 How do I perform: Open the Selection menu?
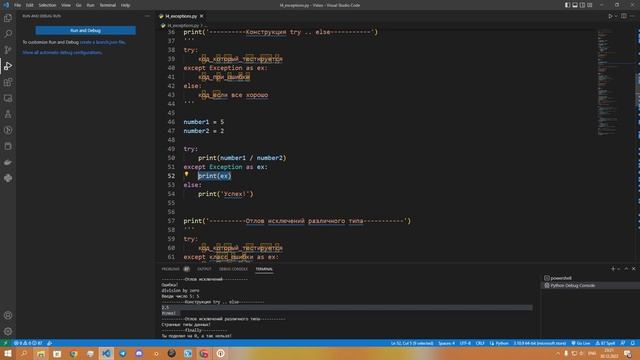click(x=47, y=5)
